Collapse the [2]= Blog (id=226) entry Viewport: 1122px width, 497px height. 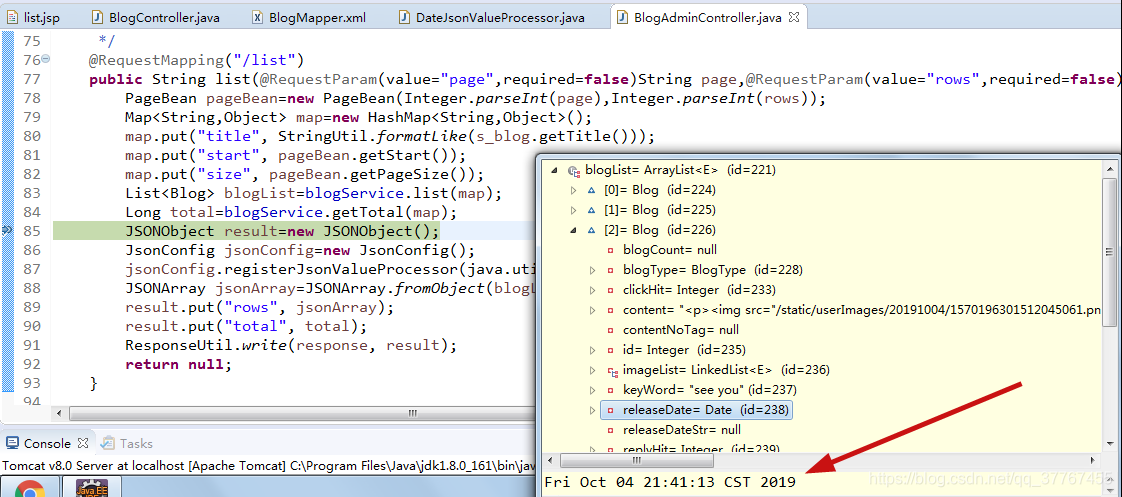pyautogui.click(x=573, y=230)
